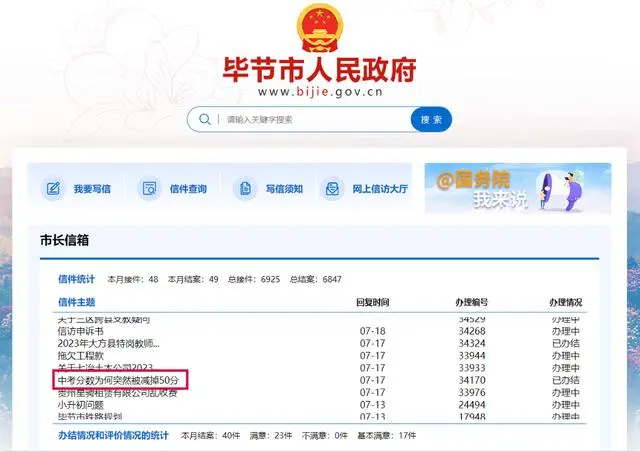The image size is (640, 452).
Task: Open the 我要写信 link
Action: 92,189
